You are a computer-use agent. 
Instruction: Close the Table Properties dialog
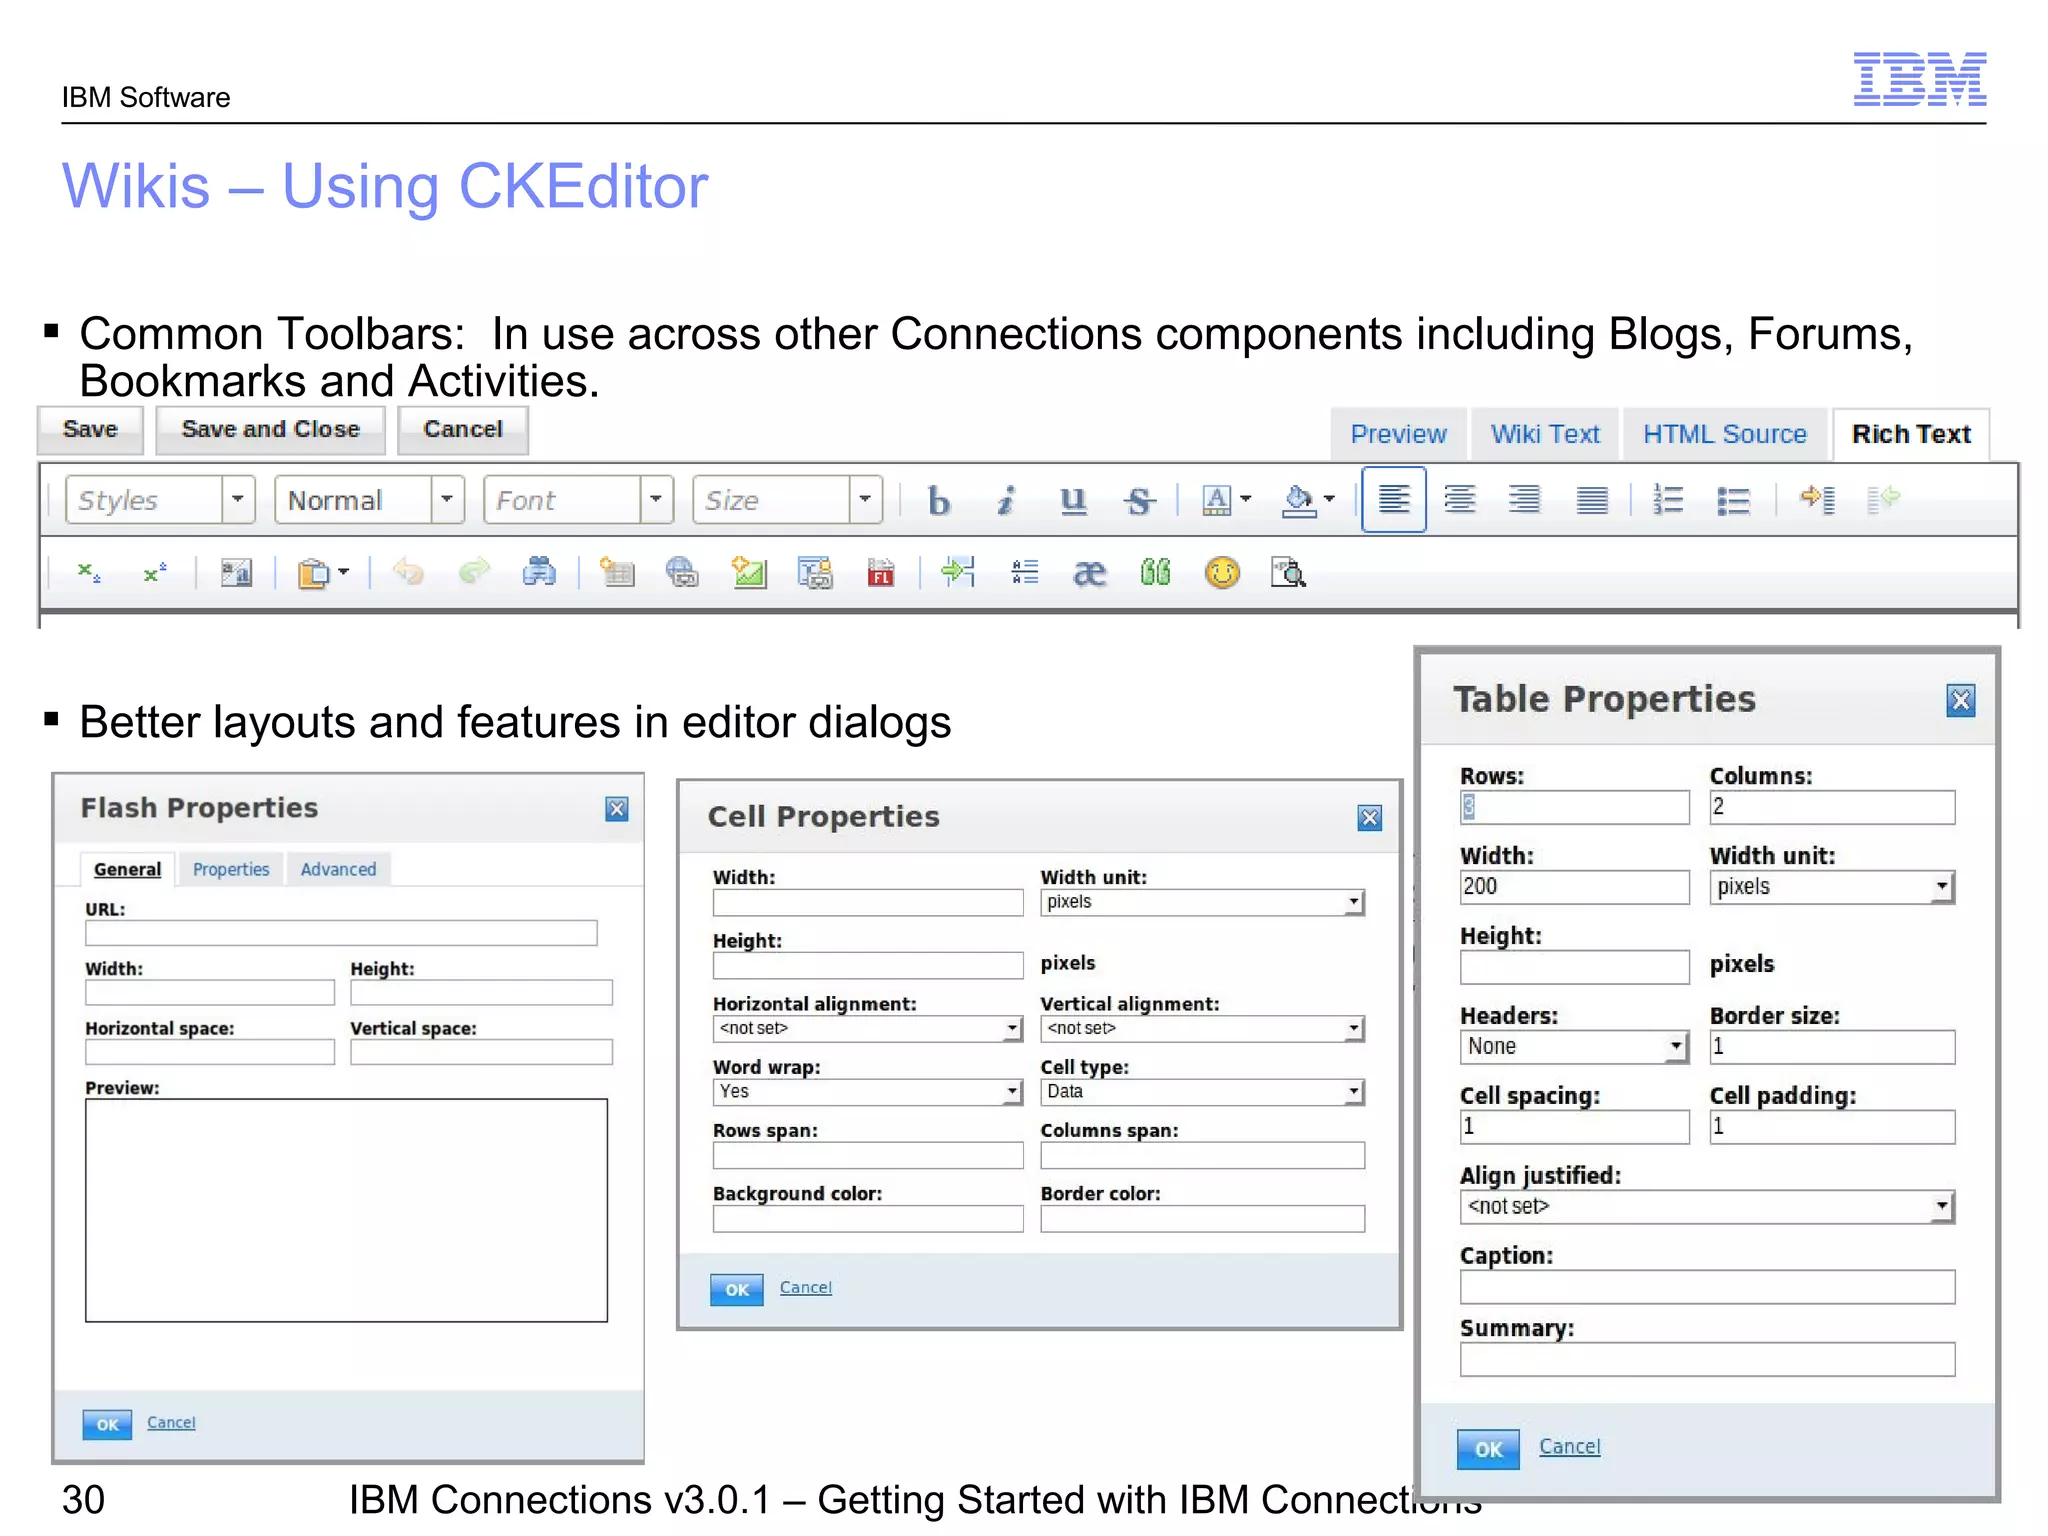(x=1961, y=700)
